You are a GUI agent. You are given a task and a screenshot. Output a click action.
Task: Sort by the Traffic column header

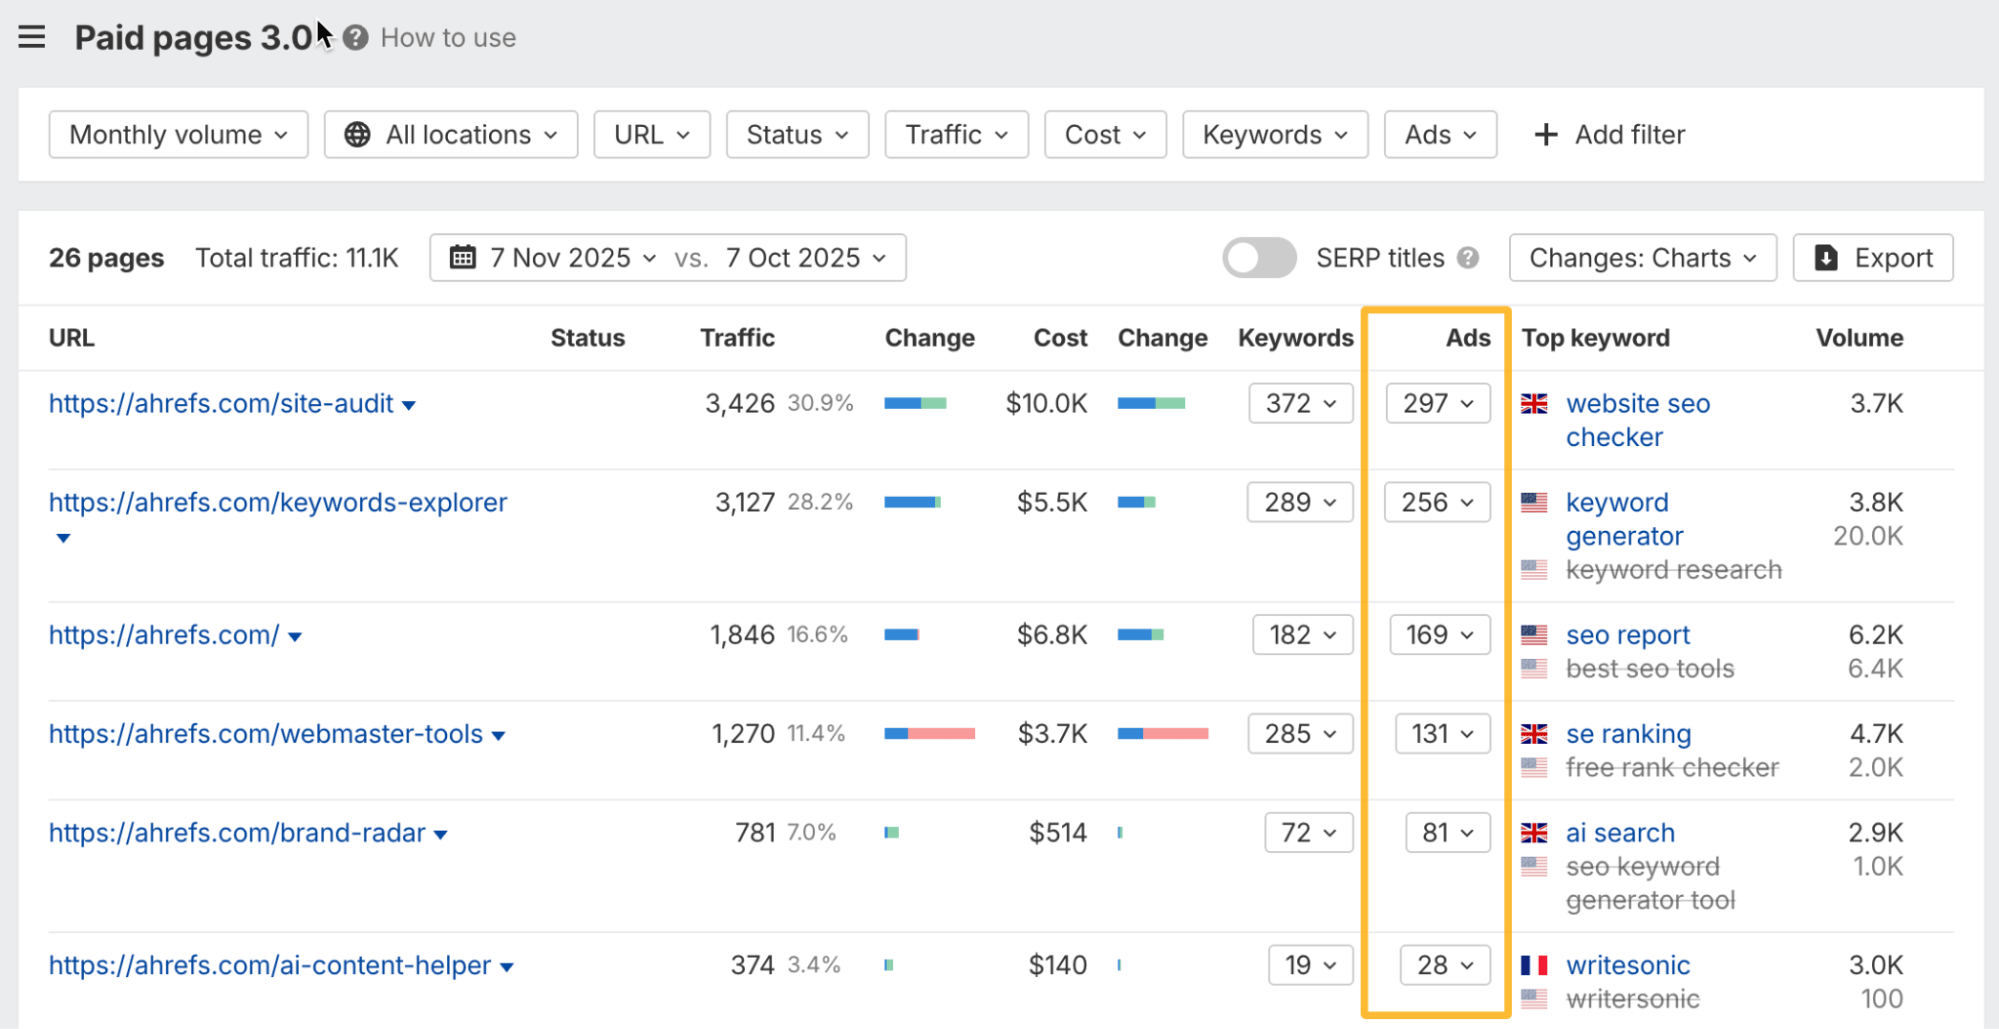click(737, 338)
